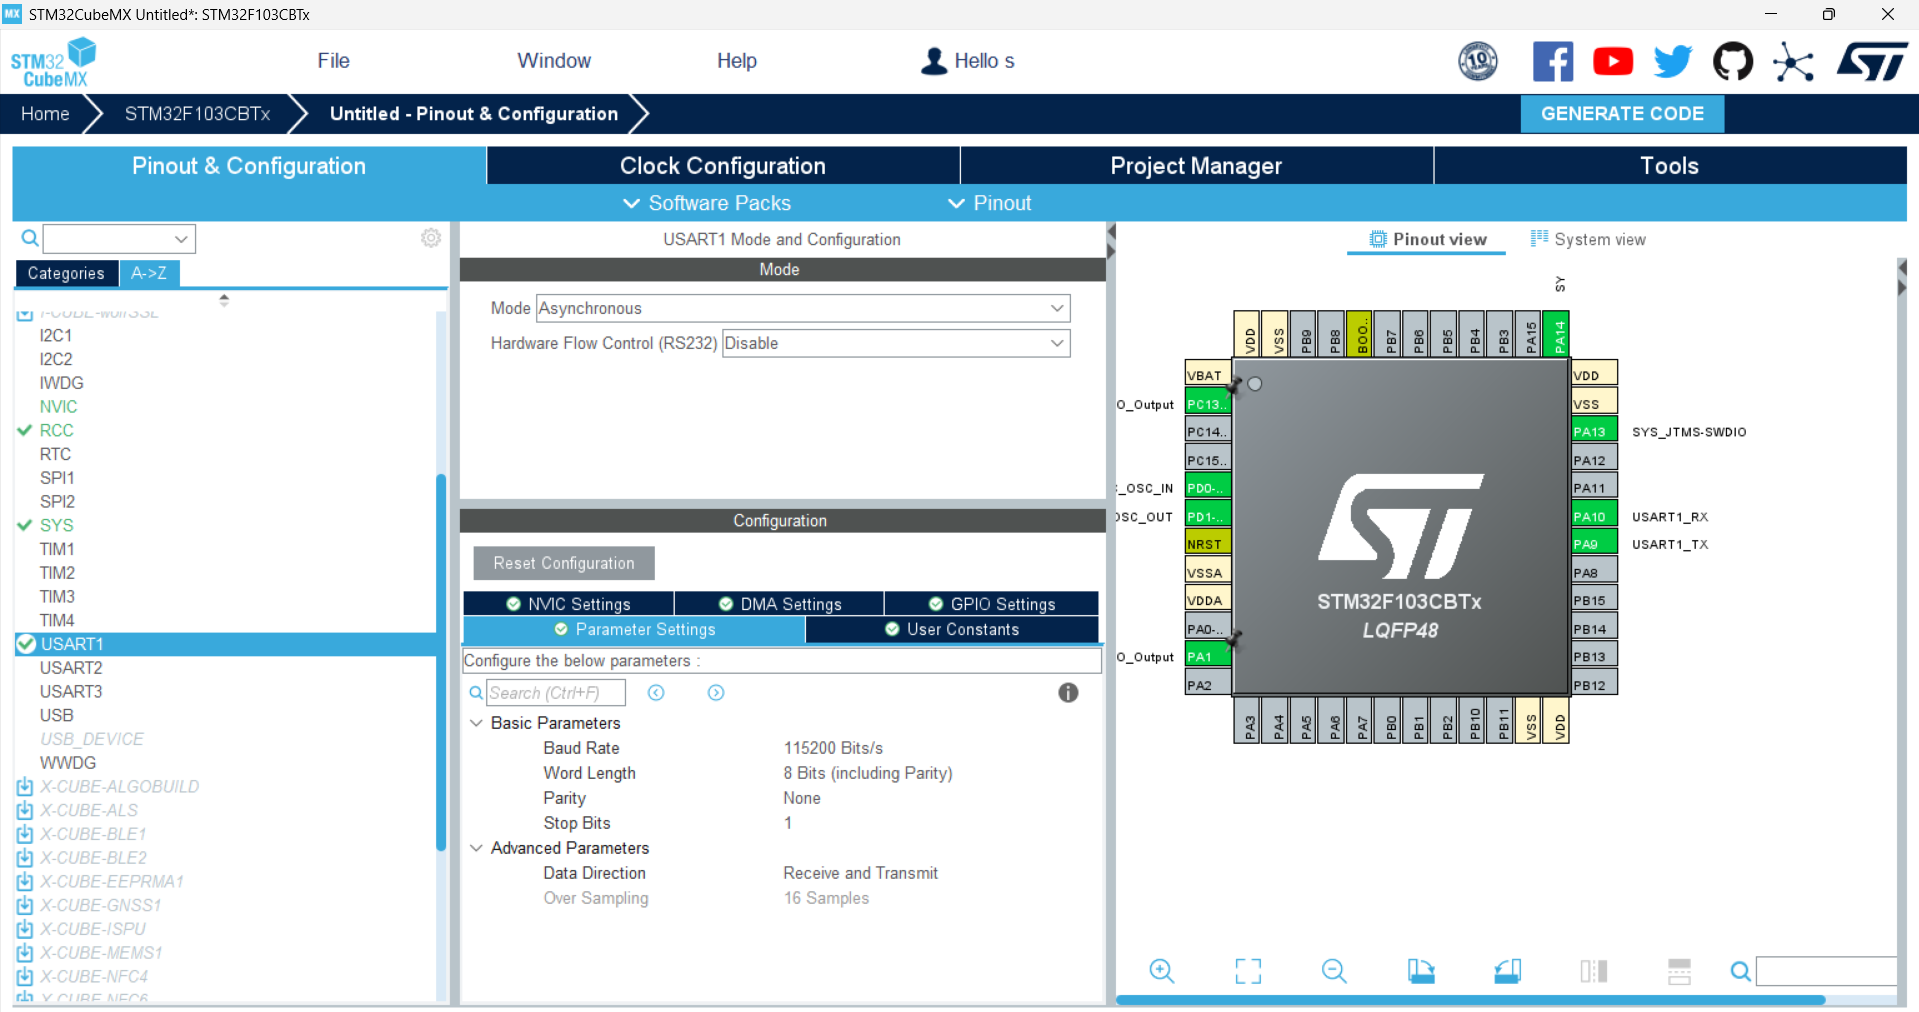Click the second rotate icon in the pinout toolbar
Image resolution: width=1919 pixels, height=1012 pixels.
coord(1508,971)
